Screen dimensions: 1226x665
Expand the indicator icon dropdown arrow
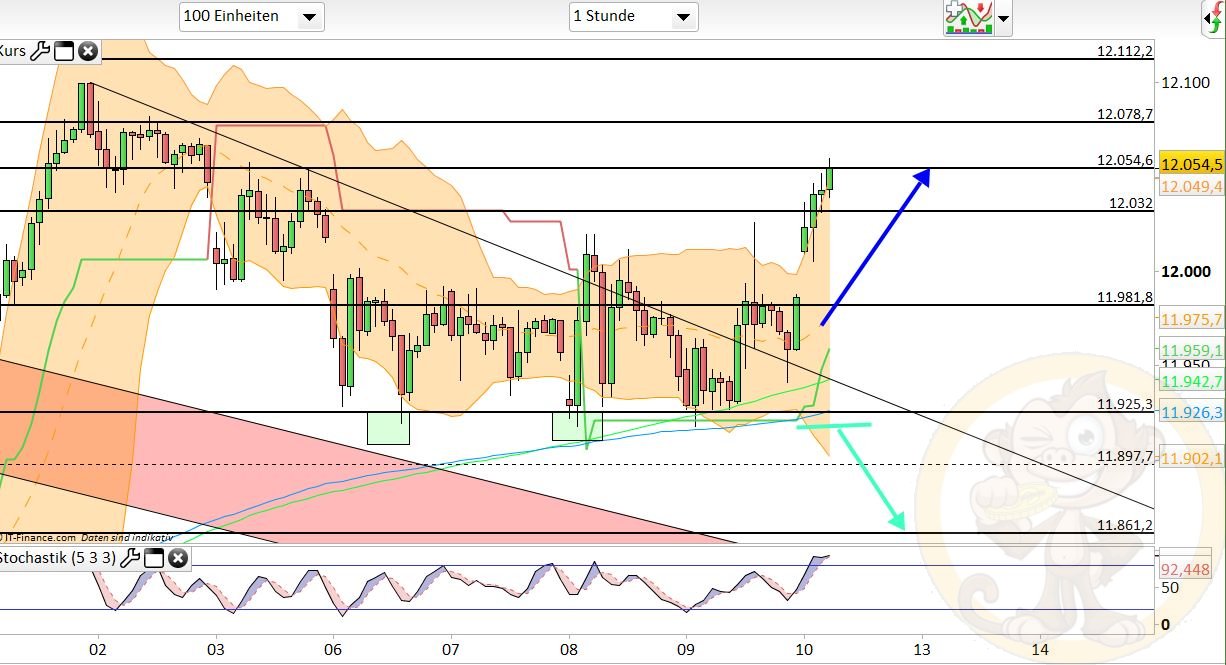coord(1003,18)
